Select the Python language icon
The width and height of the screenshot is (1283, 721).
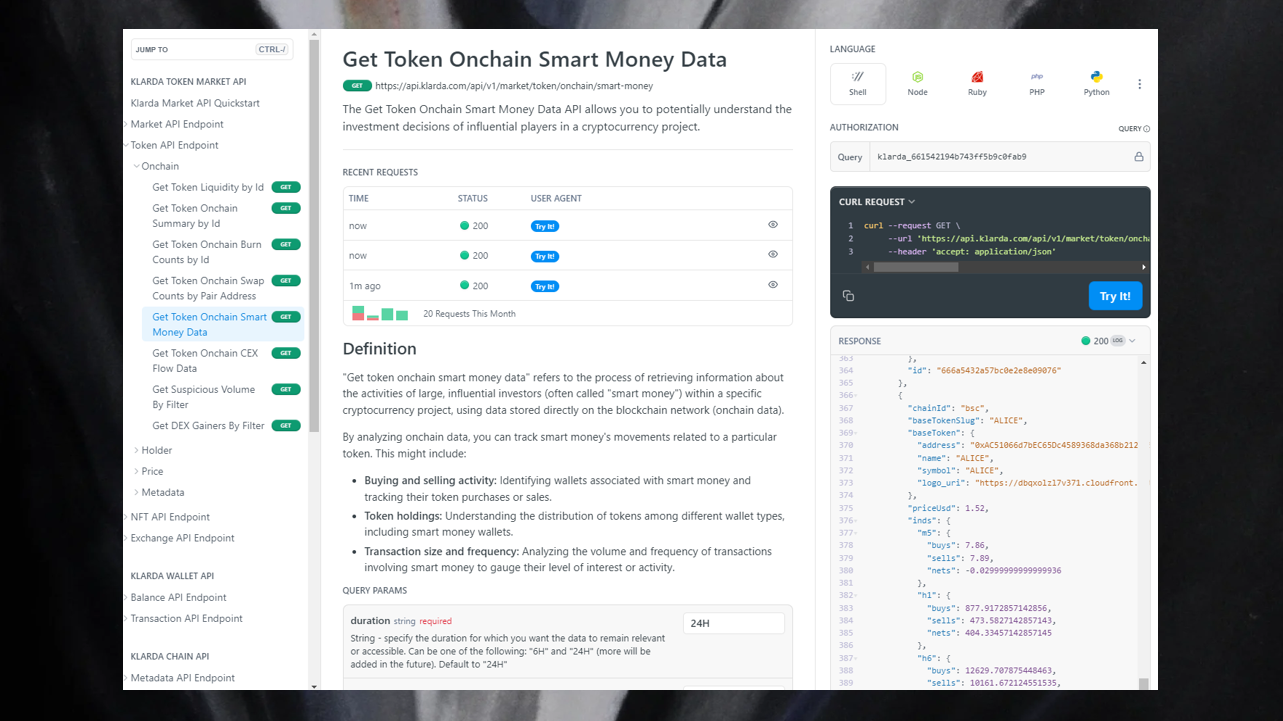point(1097,84)
